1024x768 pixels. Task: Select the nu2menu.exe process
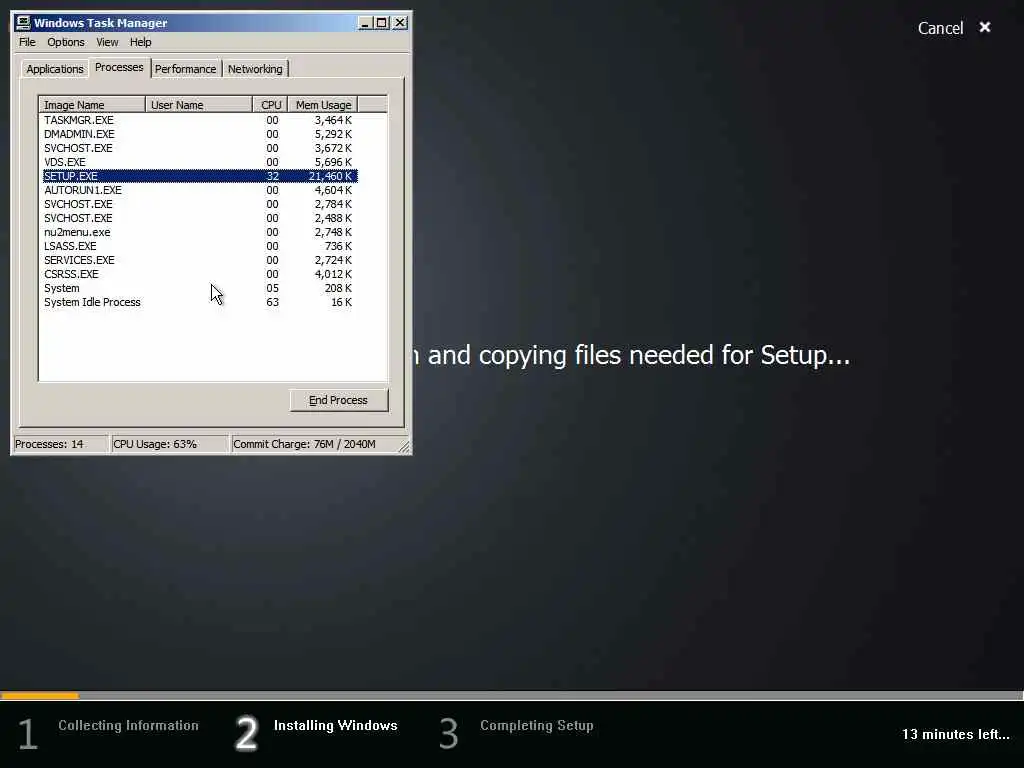[x=199, y=232]
